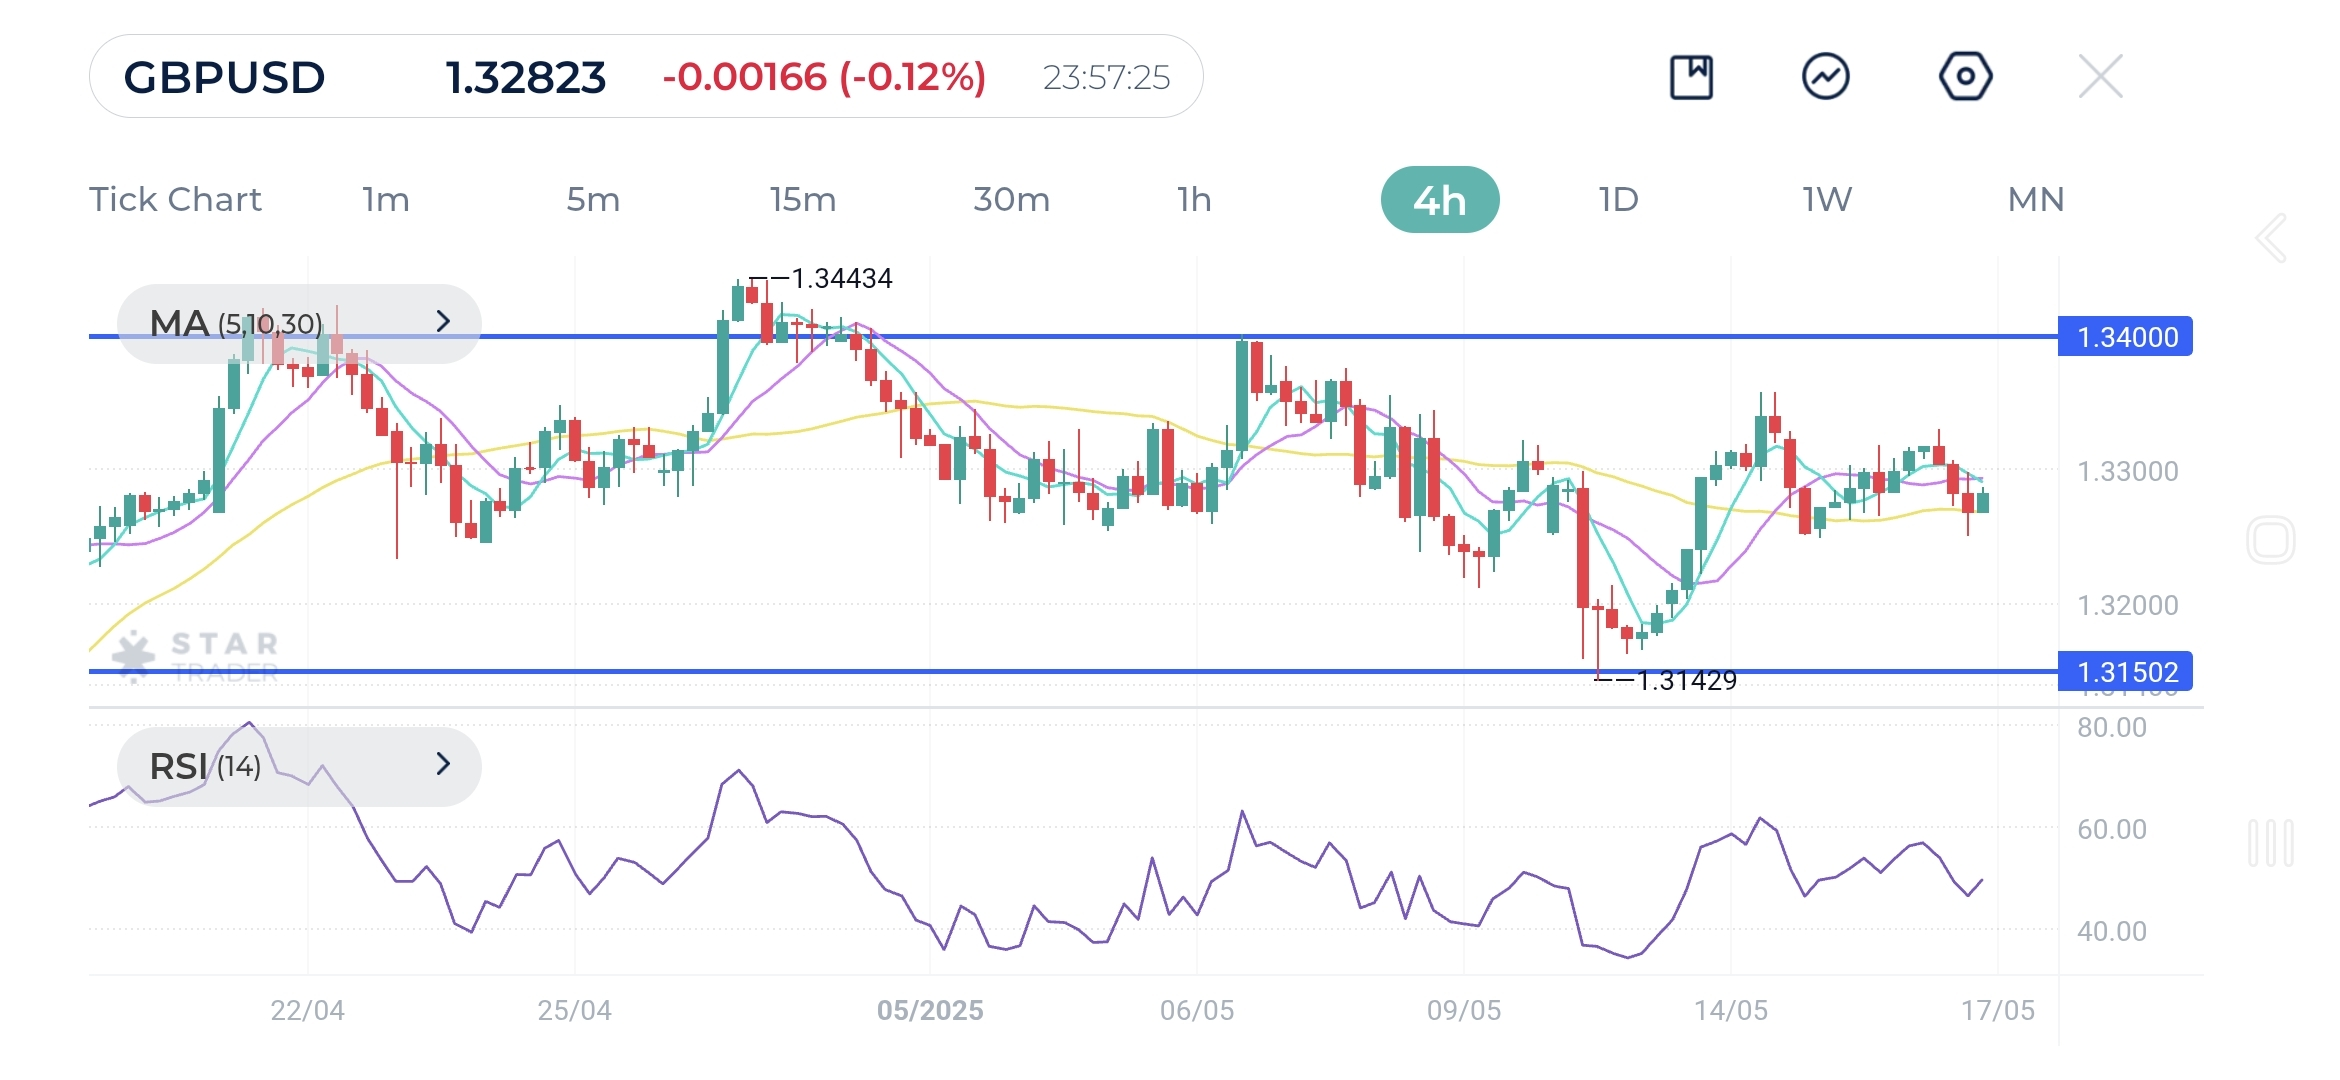Switch chart to 1W timeframe
This screenshot has height=1080, width=2340.
(1826, 199)
